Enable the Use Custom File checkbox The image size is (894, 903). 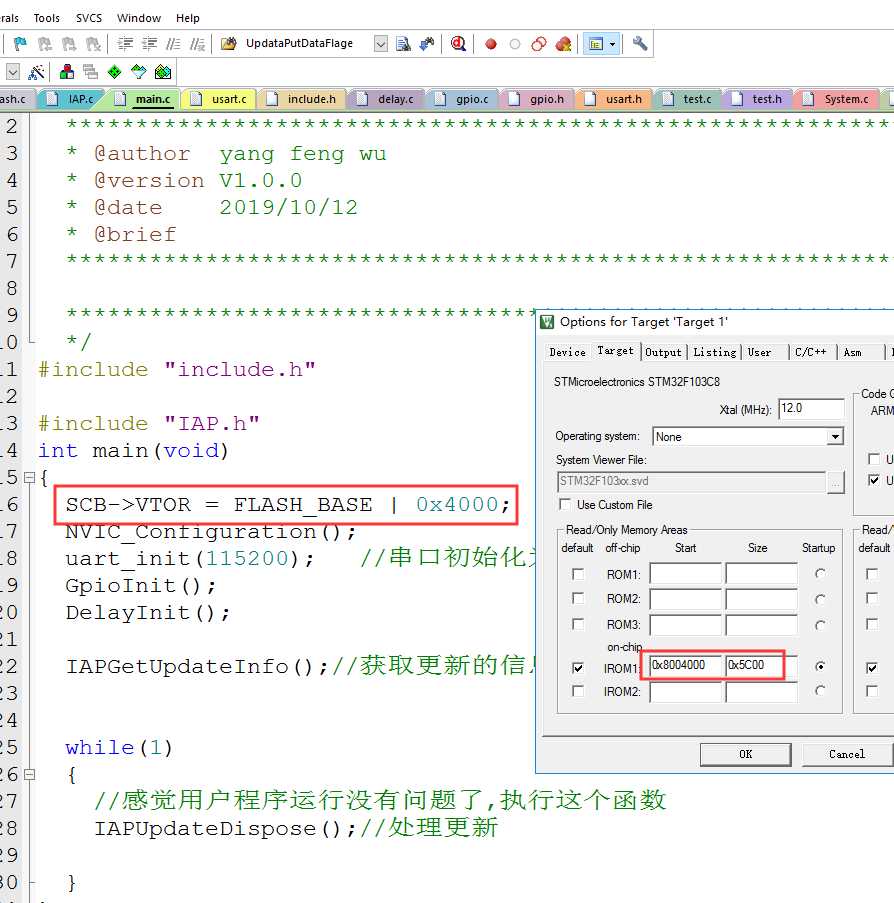[x=565, y=504]
